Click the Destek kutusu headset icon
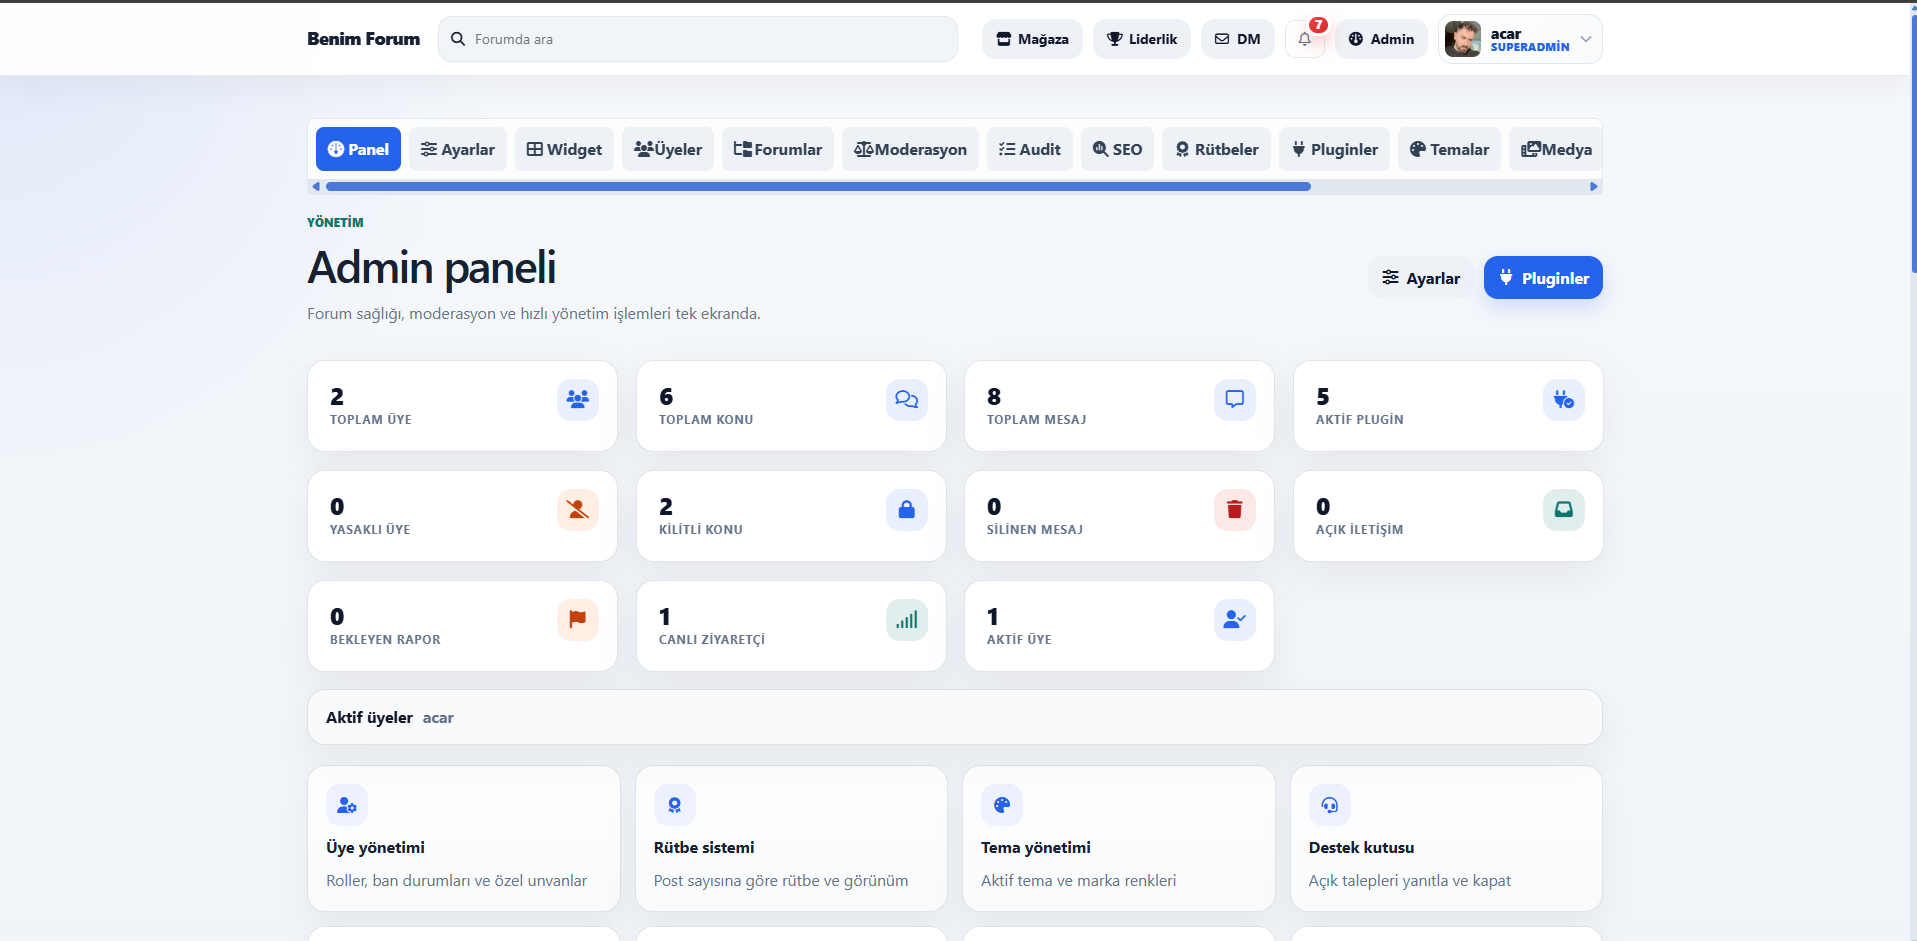The width and height of the screenshot is (1917, 941). [x=1330, y=805]
